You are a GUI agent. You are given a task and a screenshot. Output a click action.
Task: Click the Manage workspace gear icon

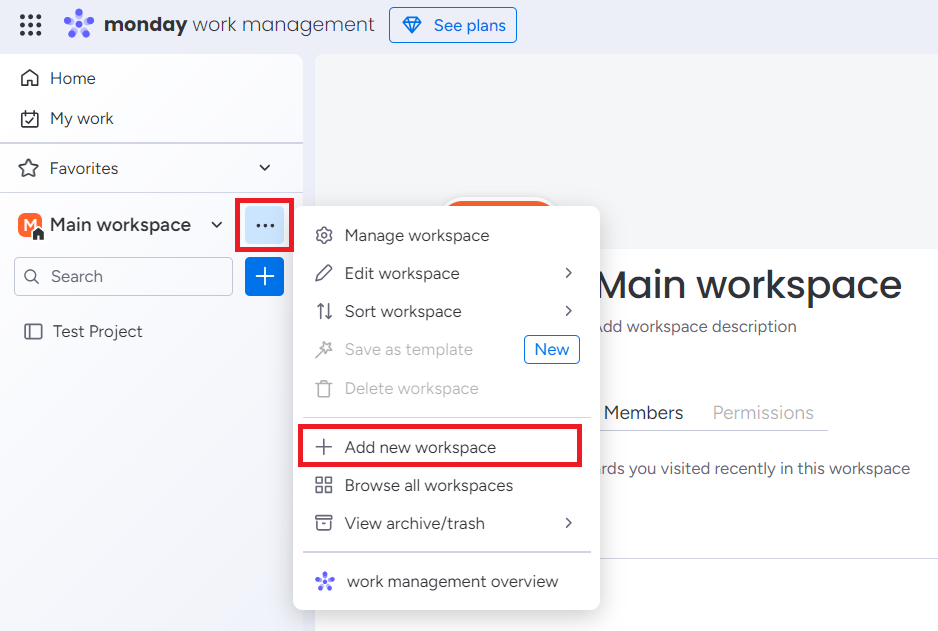(324, 236)
